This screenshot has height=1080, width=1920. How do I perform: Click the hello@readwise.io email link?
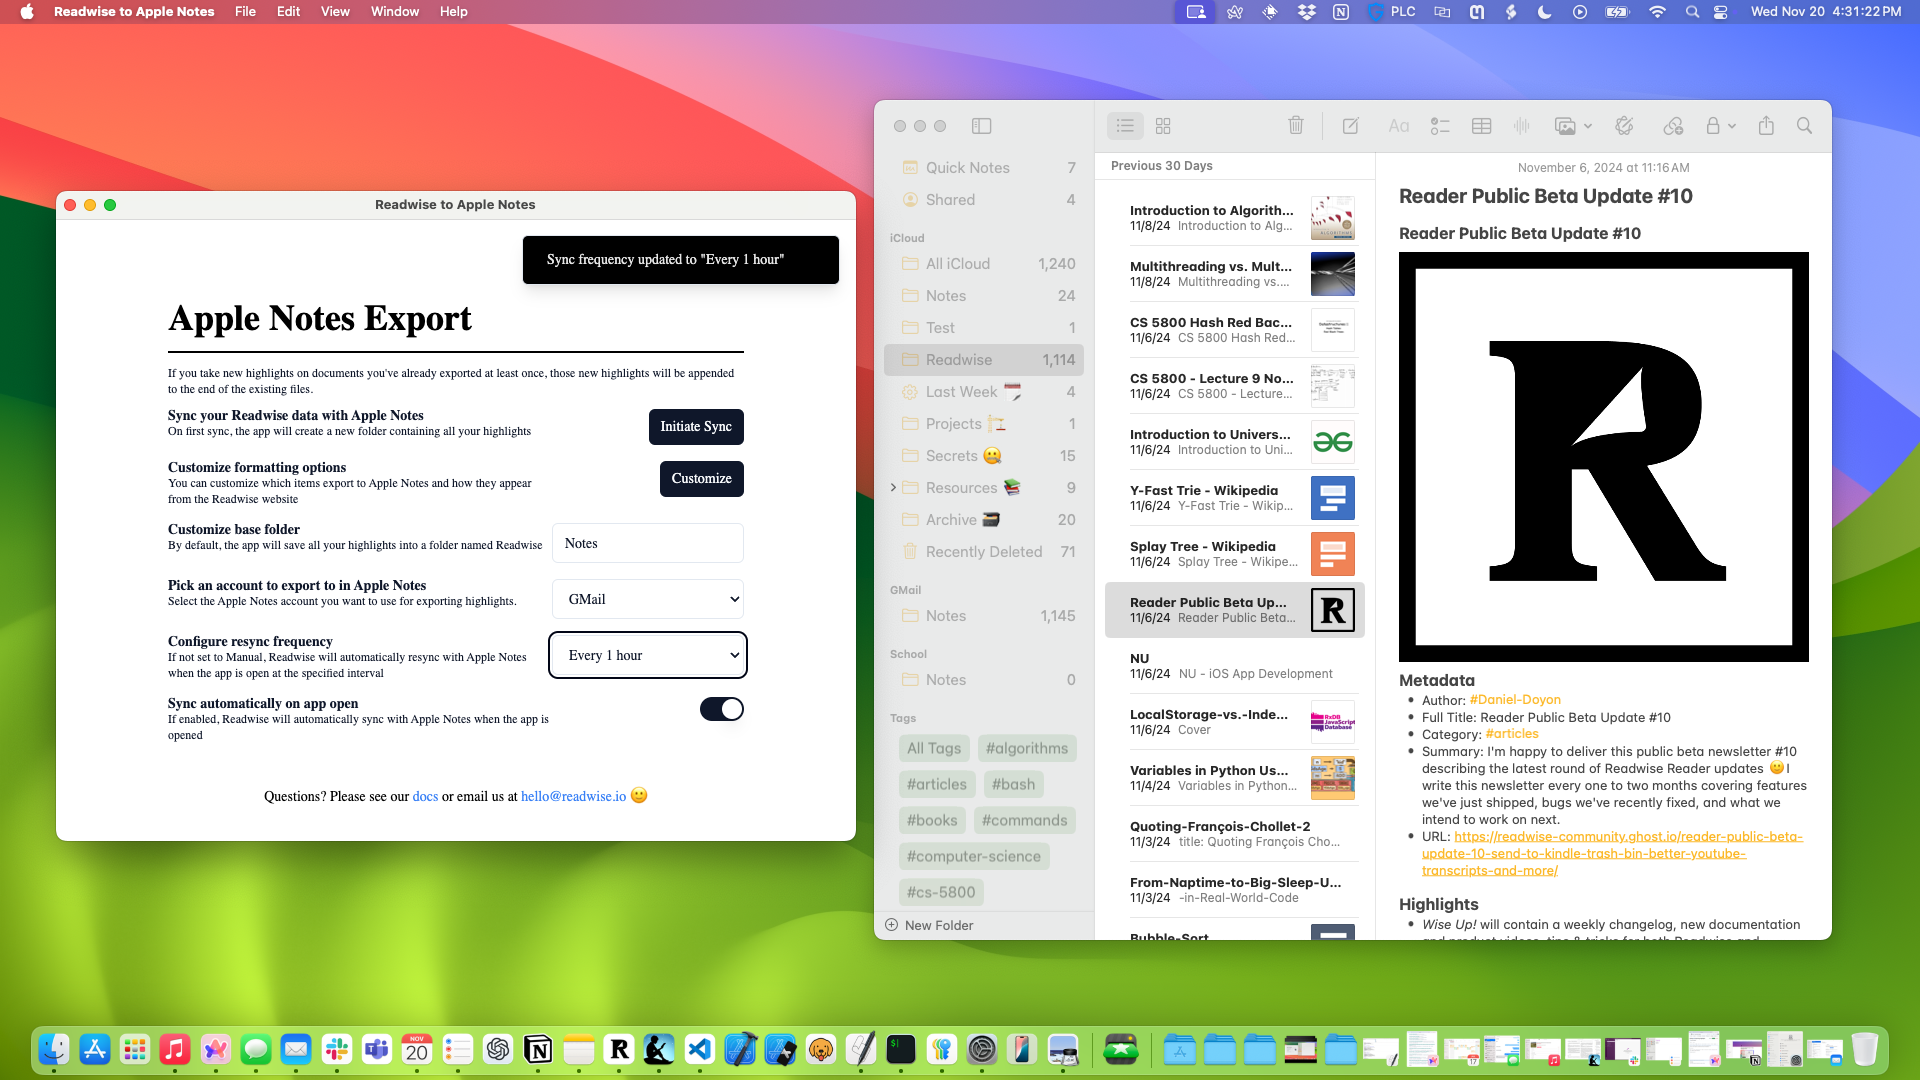click(x=573, y=797)
